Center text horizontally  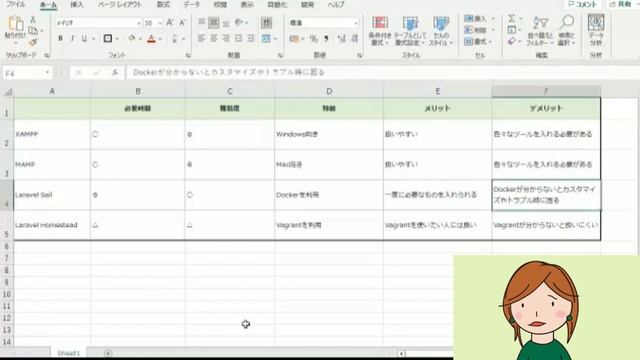coord(213,39)
